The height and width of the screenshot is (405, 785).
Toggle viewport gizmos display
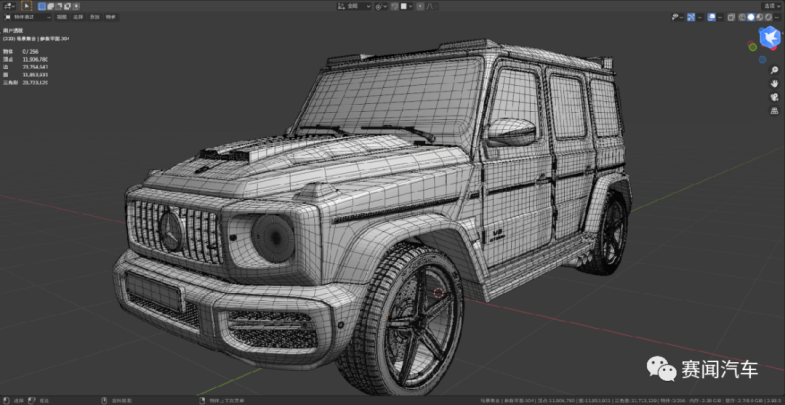693,17
